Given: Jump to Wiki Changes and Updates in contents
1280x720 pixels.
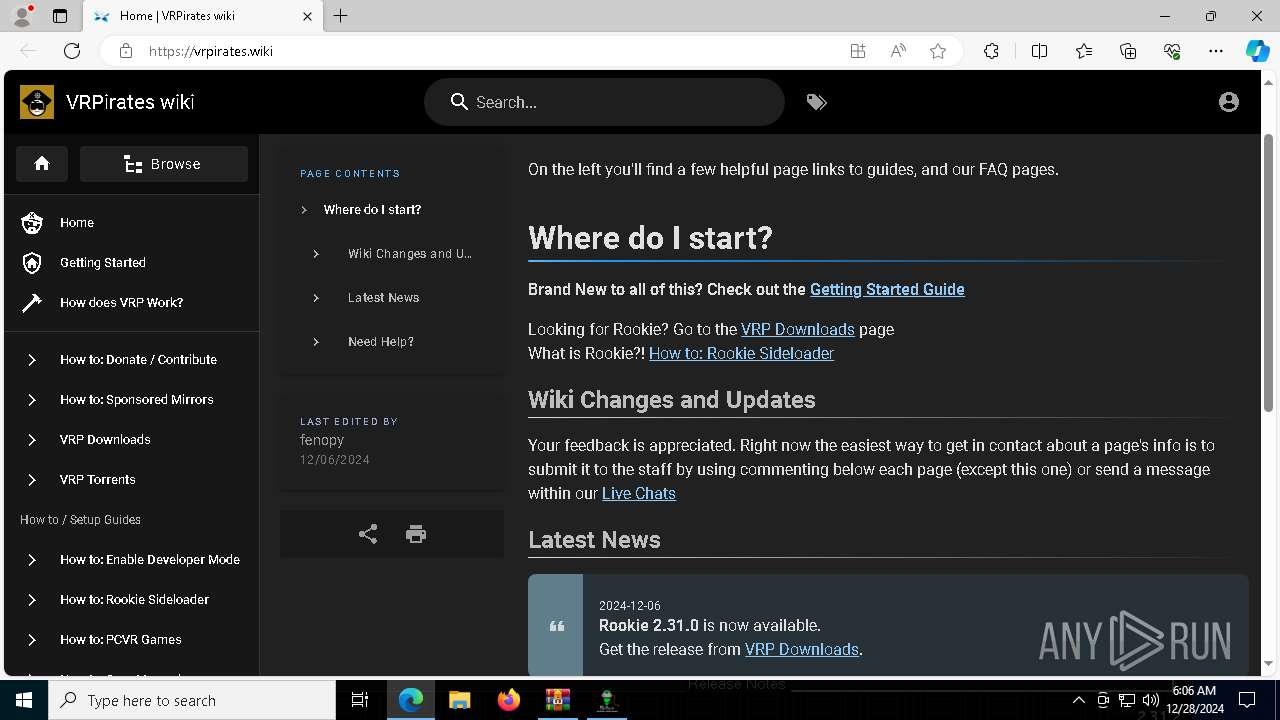Looking at the screenshot, I should coord(410,254).
